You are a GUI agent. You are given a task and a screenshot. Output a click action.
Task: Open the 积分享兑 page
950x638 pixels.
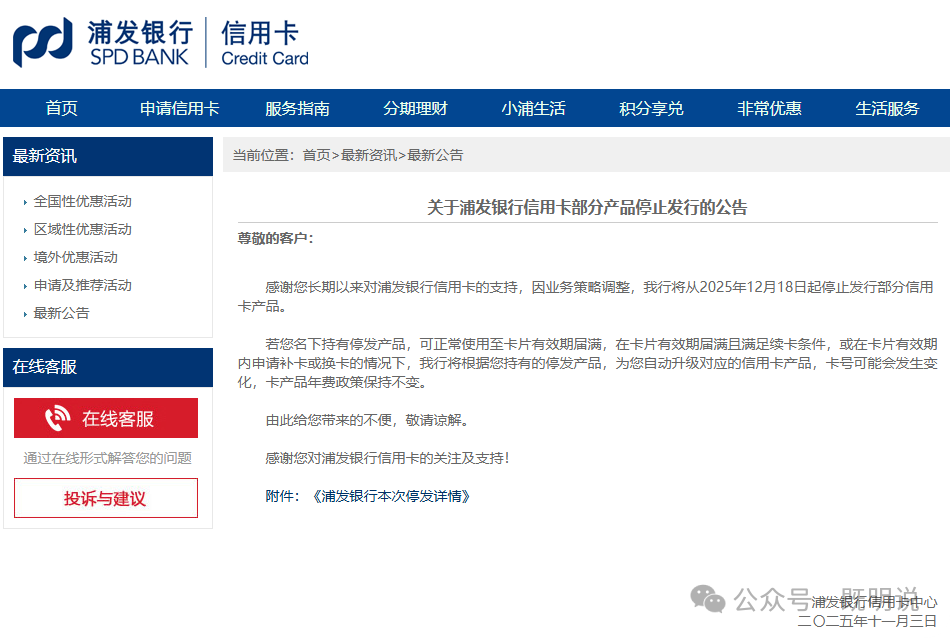click(x=650, y=109)
